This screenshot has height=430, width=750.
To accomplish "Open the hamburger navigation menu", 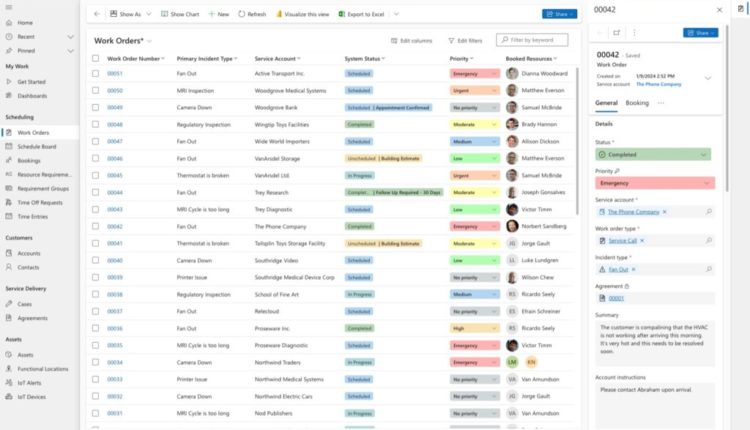I will tap(10, 8).
